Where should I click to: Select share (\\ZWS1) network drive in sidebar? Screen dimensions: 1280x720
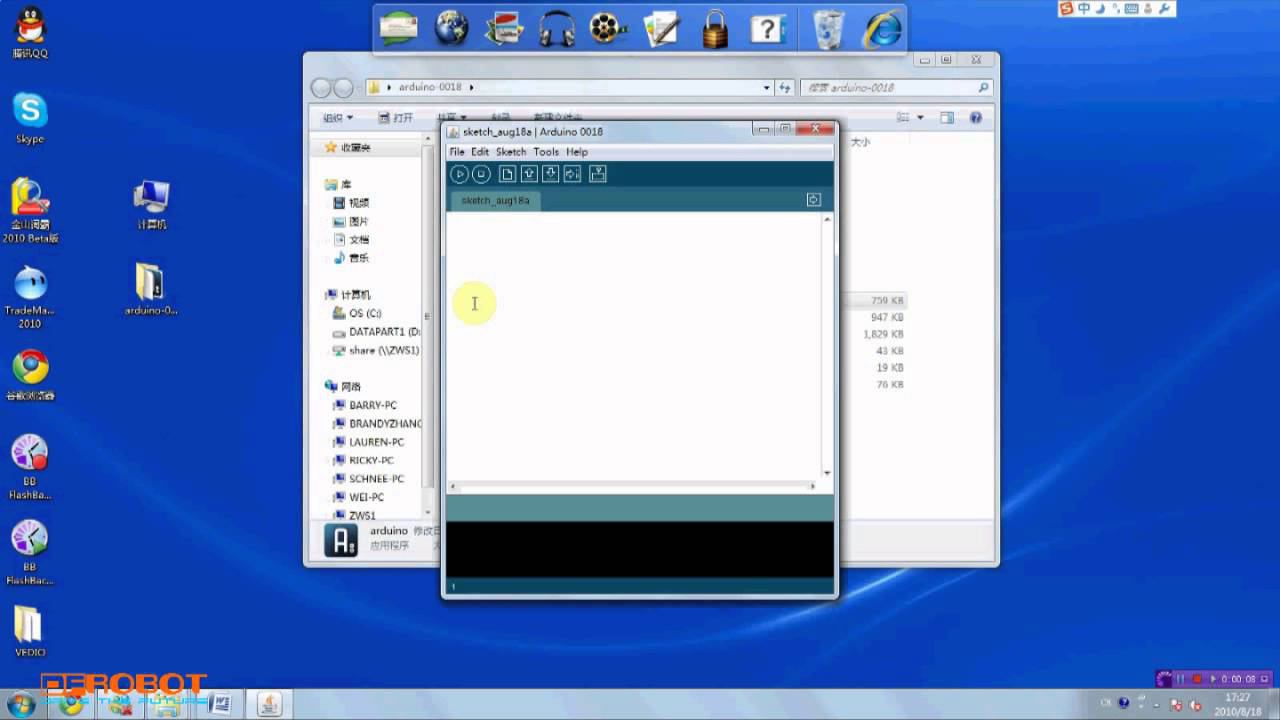click(x=376, y=350)
